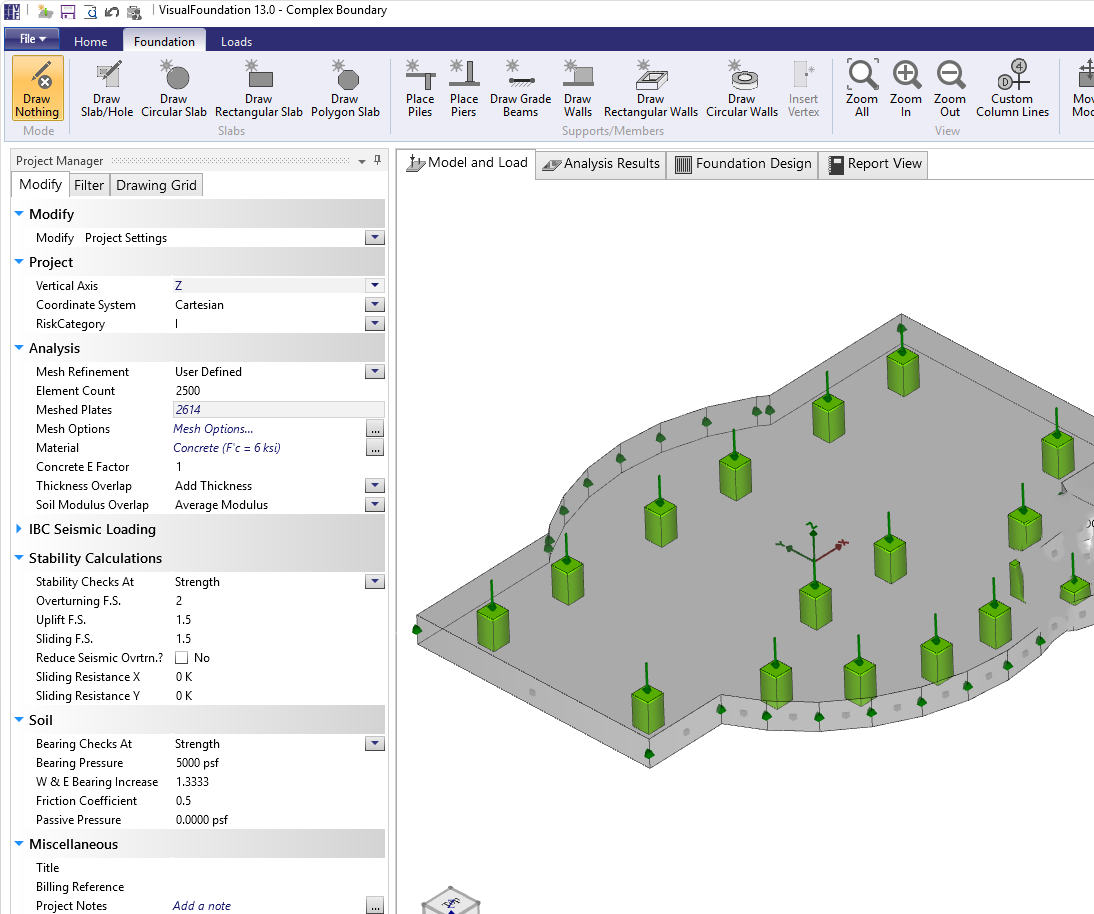
Task: Click the Element Count value 2500
Action: [x=188, y=391]
